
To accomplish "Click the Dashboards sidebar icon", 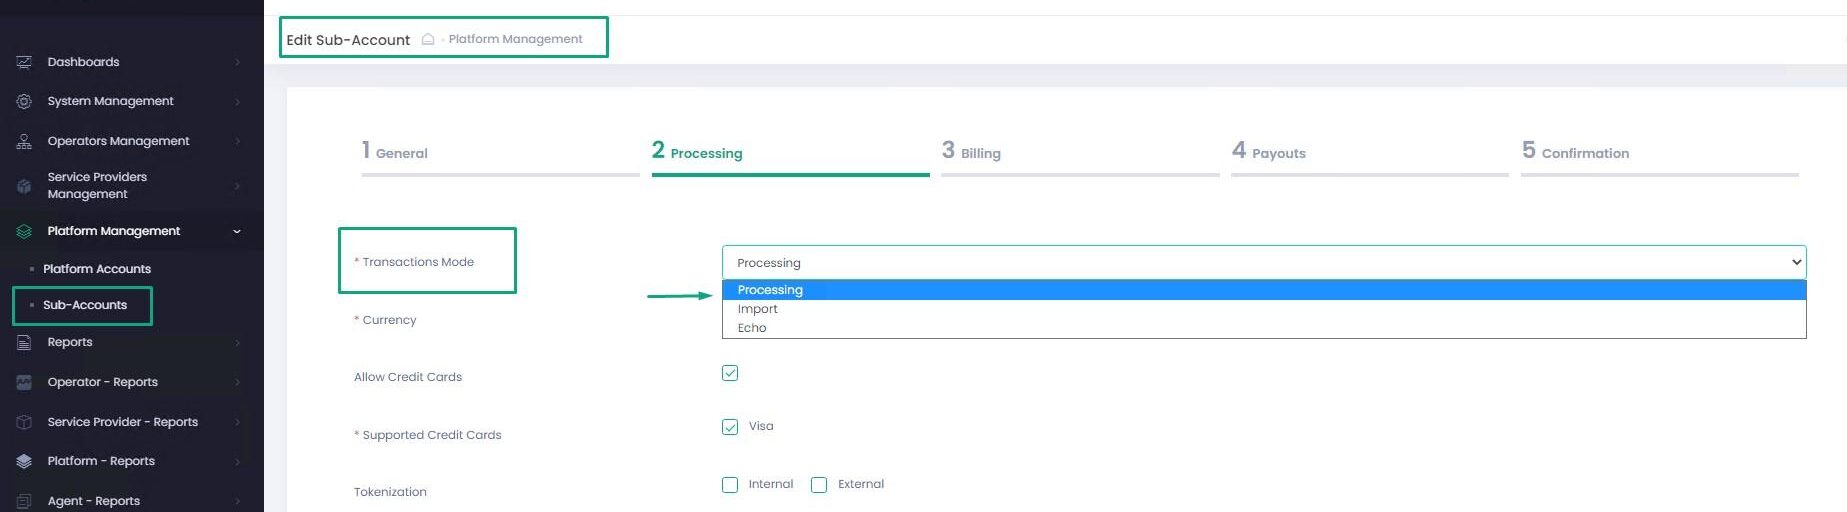I will [x=24, y=62].
